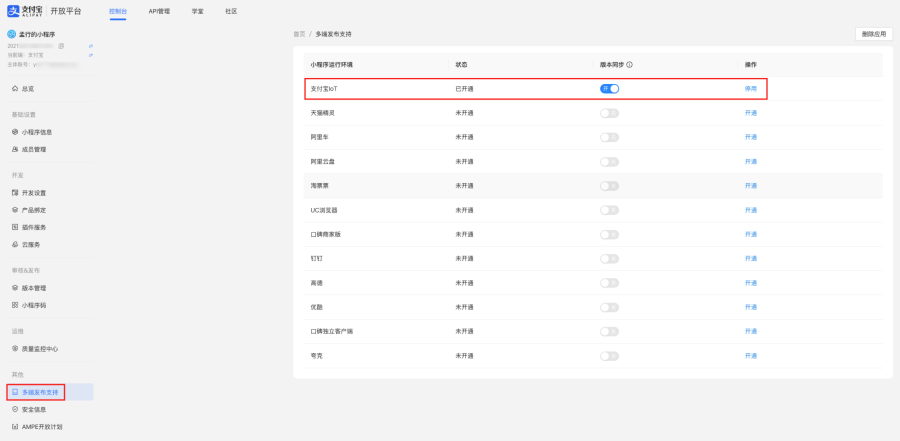Click the 版本管理 sidebar icon

coord(15,288)
